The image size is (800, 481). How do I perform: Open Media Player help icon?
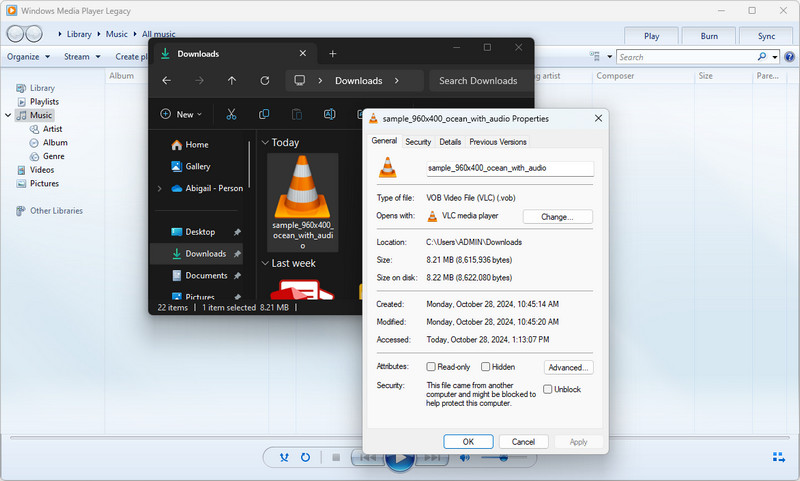[789, 57]
